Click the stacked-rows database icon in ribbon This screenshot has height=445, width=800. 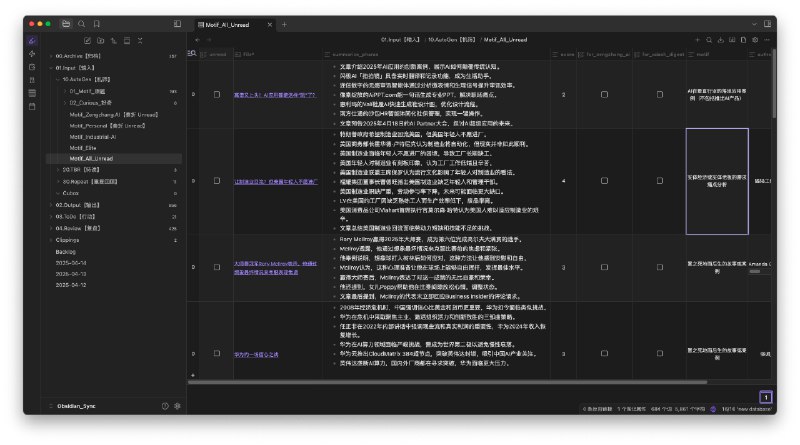click(x=32, y=93)
